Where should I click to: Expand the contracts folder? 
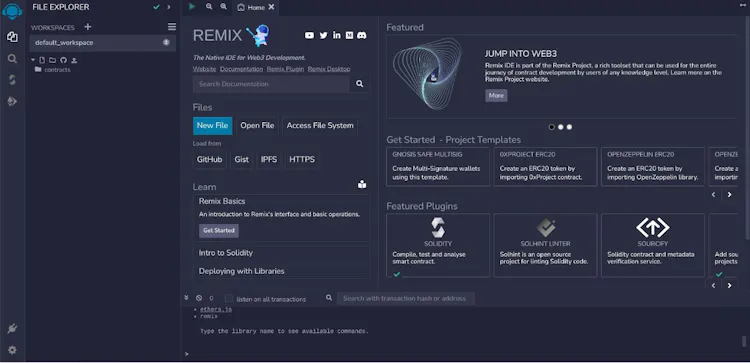pyautogui.click(x=53, y=70)
